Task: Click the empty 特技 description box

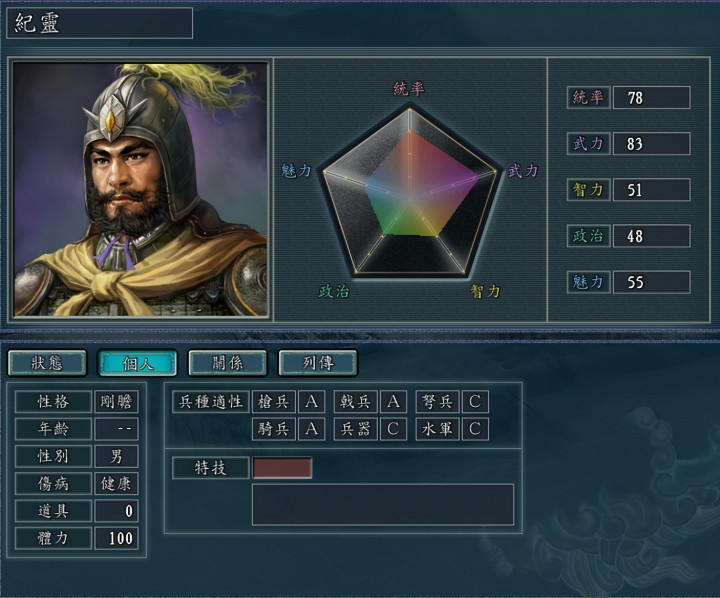Action: [x=383, y=504]
